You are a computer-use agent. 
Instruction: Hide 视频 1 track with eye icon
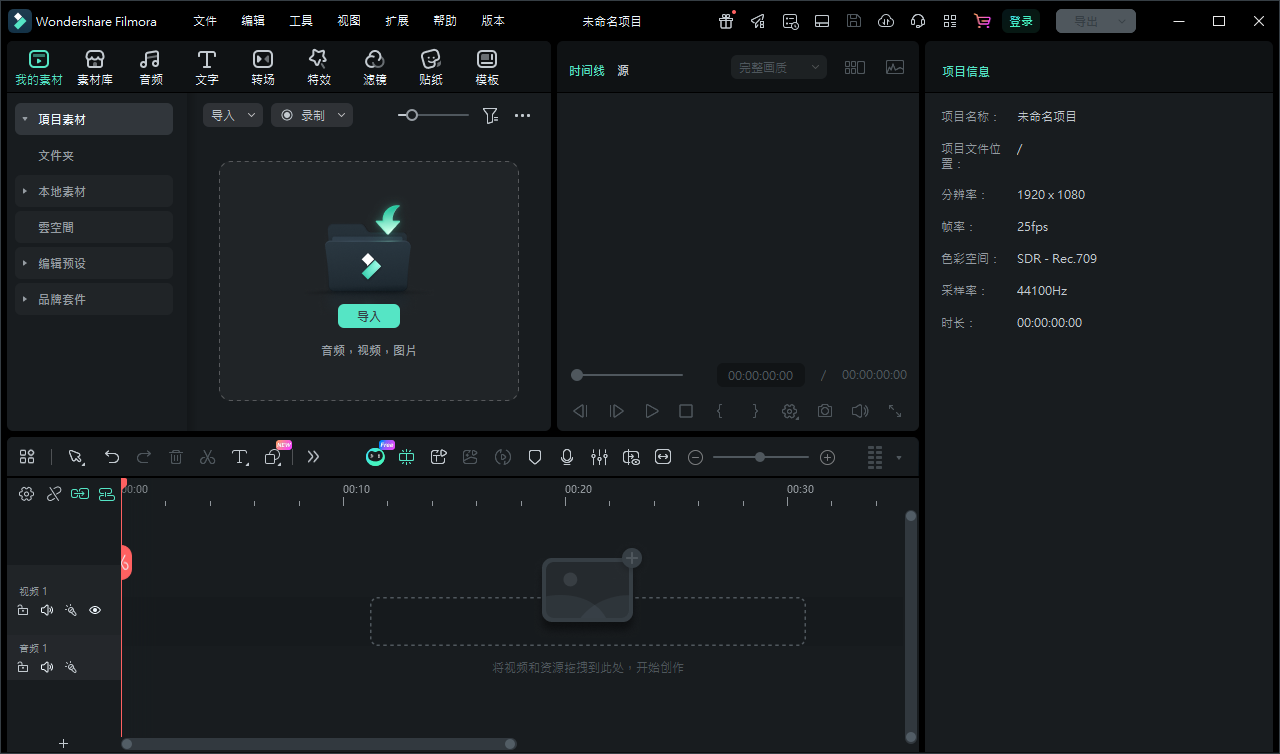coord(95,610)
